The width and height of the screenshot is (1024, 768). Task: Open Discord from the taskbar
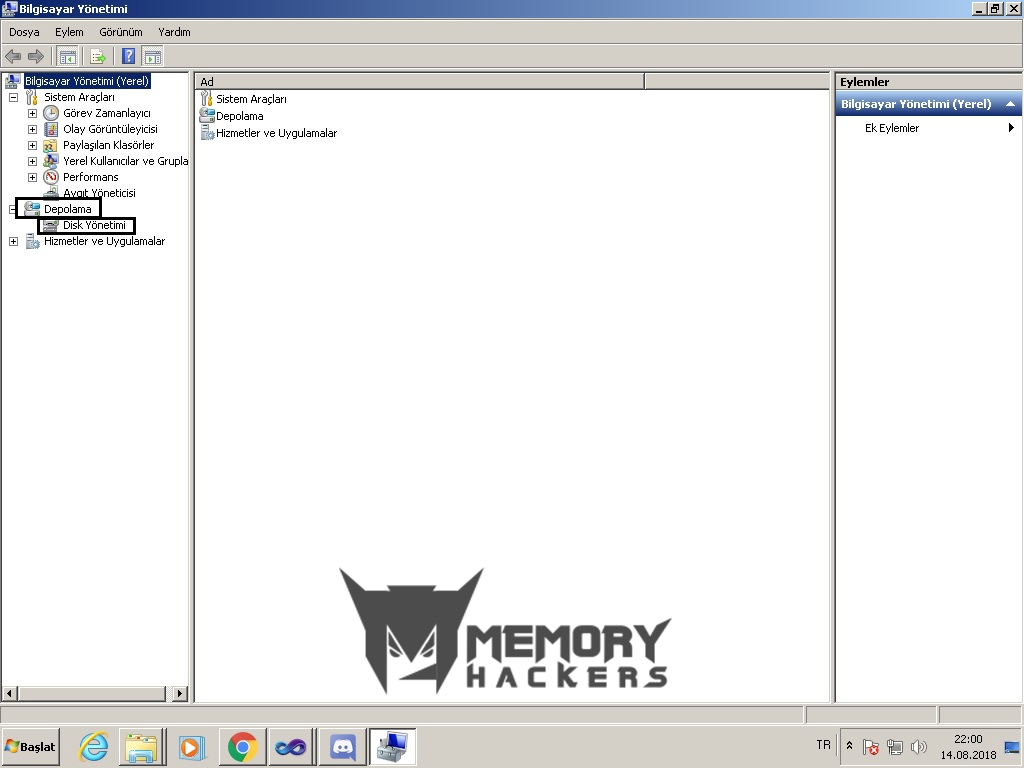343,746
